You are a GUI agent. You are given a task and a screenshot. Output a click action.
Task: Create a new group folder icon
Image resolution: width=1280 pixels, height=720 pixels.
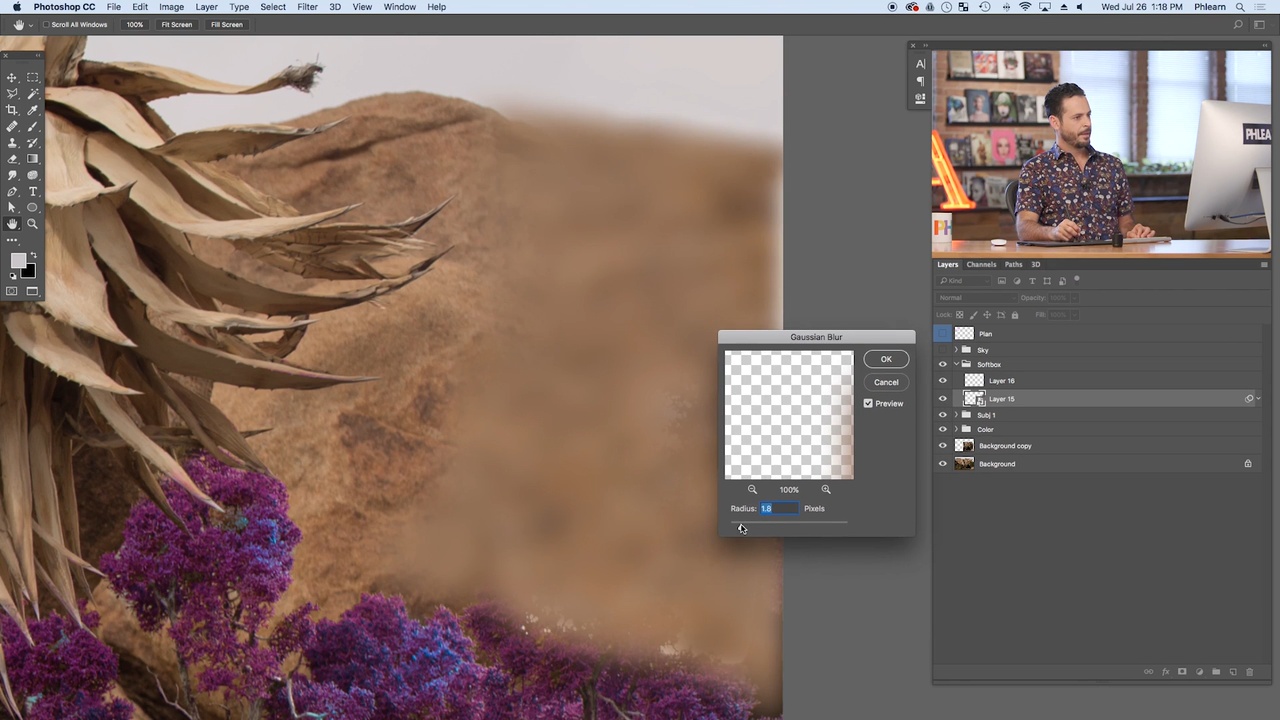pyautogui.click(x=1216, y=672)
